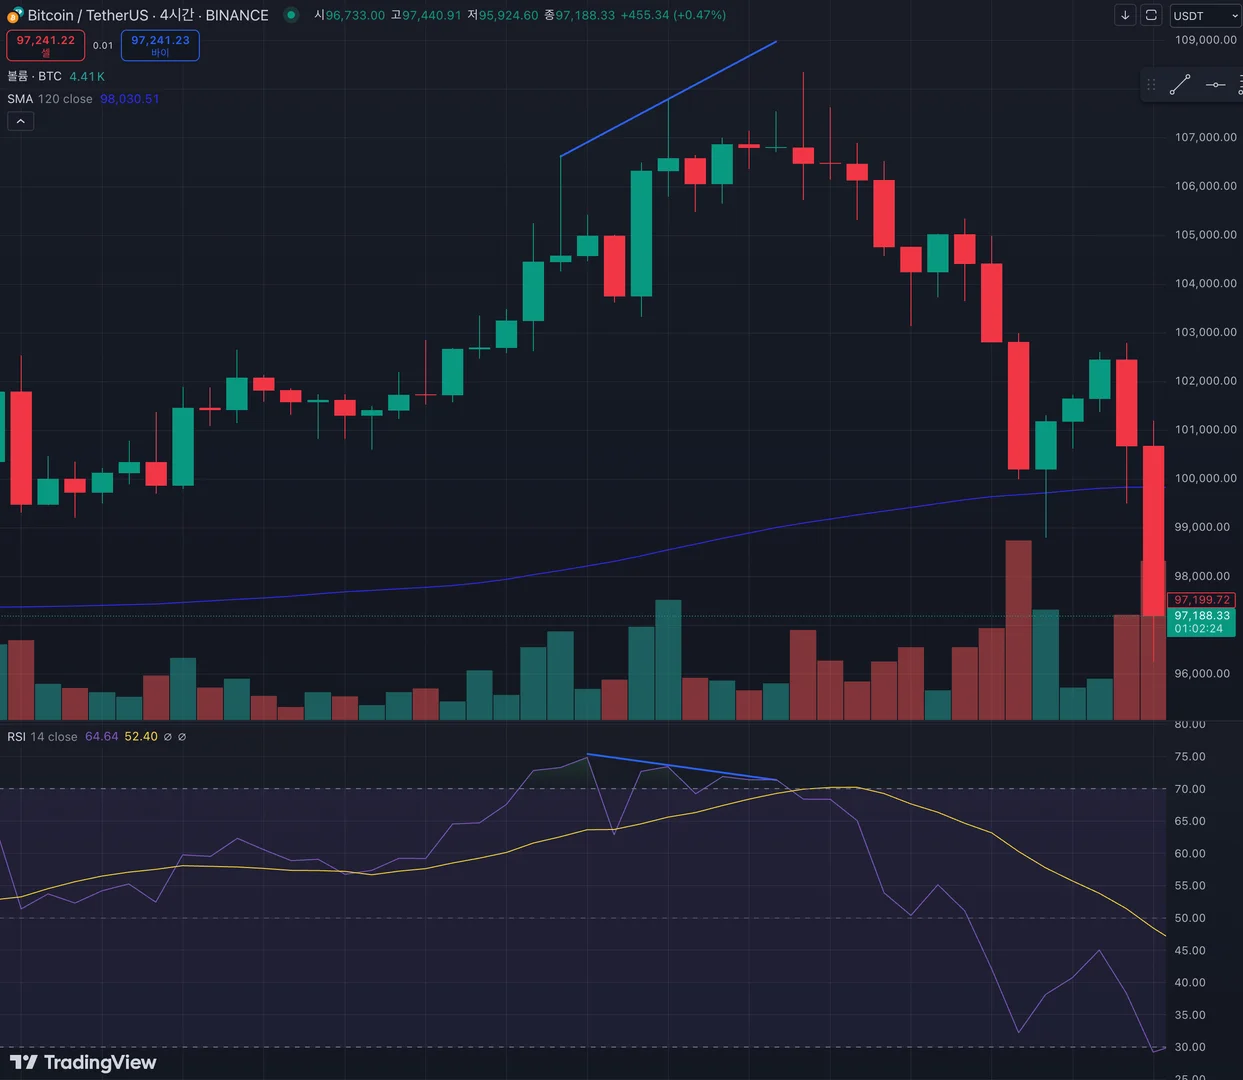Viewport: 1243px width, 1080px height.
Task: Select the horizontal line drawing tool
Action: pos(1215,85)
